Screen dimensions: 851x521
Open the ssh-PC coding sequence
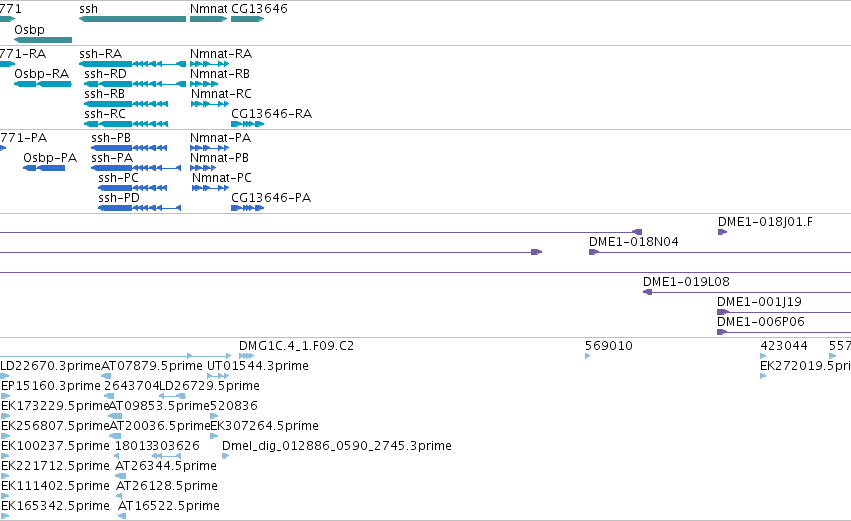[x=132, y=188]
